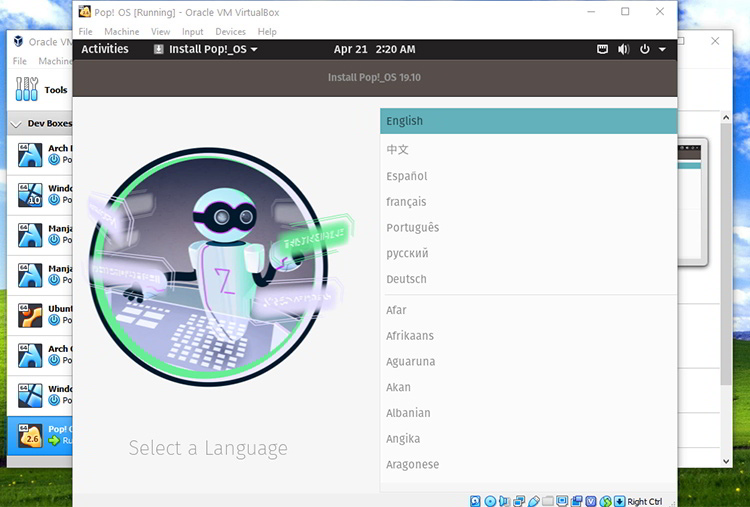Select Afrikaans language

pyautogui.click(x=529, y=336)
